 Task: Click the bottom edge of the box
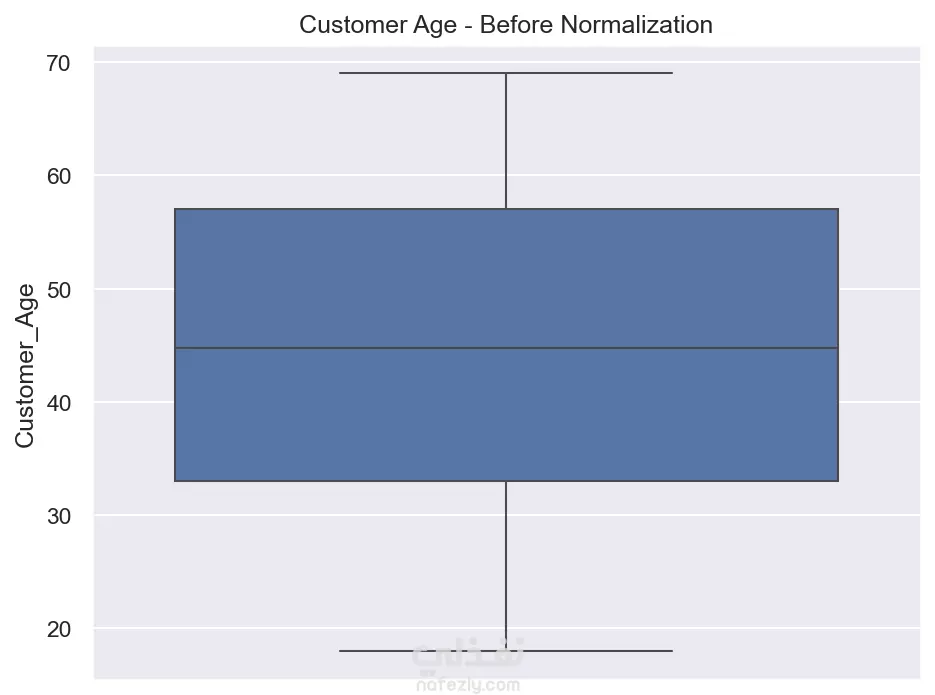(506, 481)
